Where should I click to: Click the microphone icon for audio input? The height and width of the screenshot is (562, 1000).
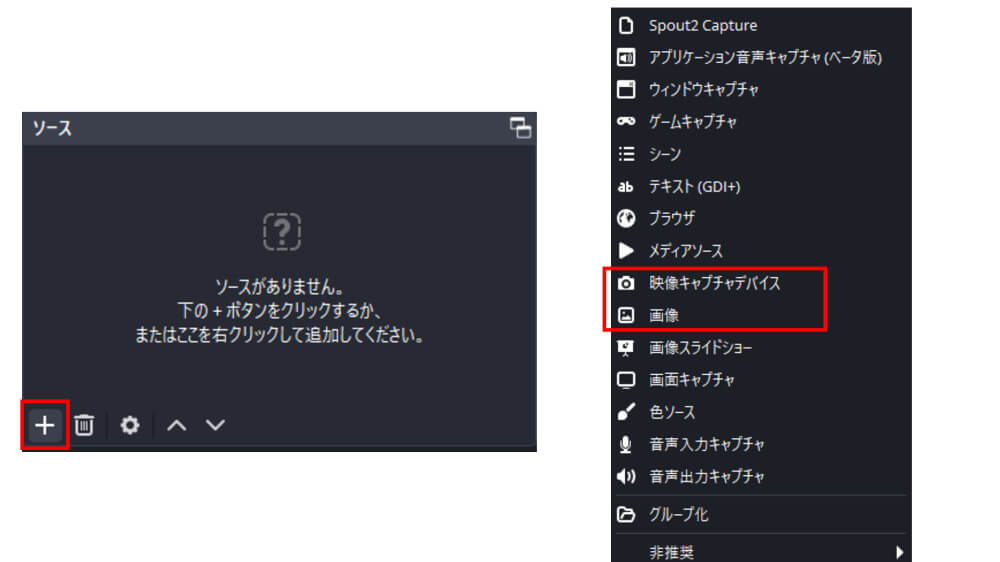pyautogui.click(x=626, y=445)
